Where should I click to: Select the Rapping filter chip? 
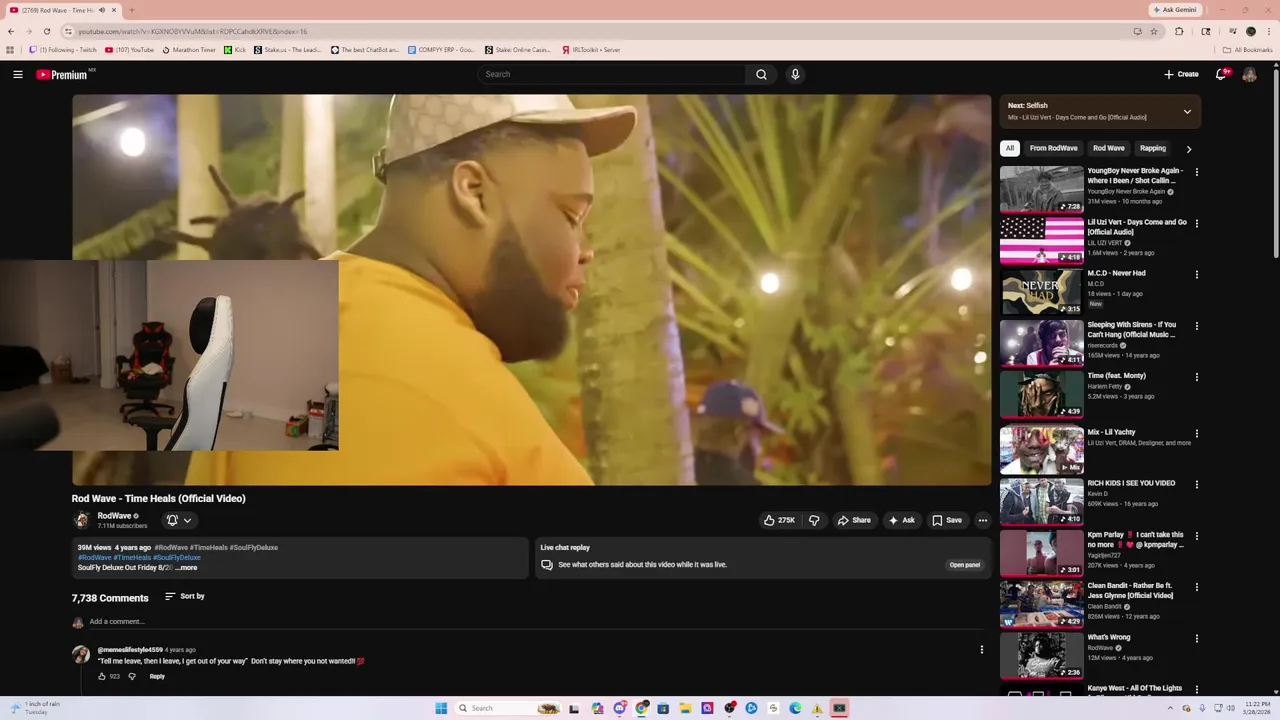point(1153,148)
